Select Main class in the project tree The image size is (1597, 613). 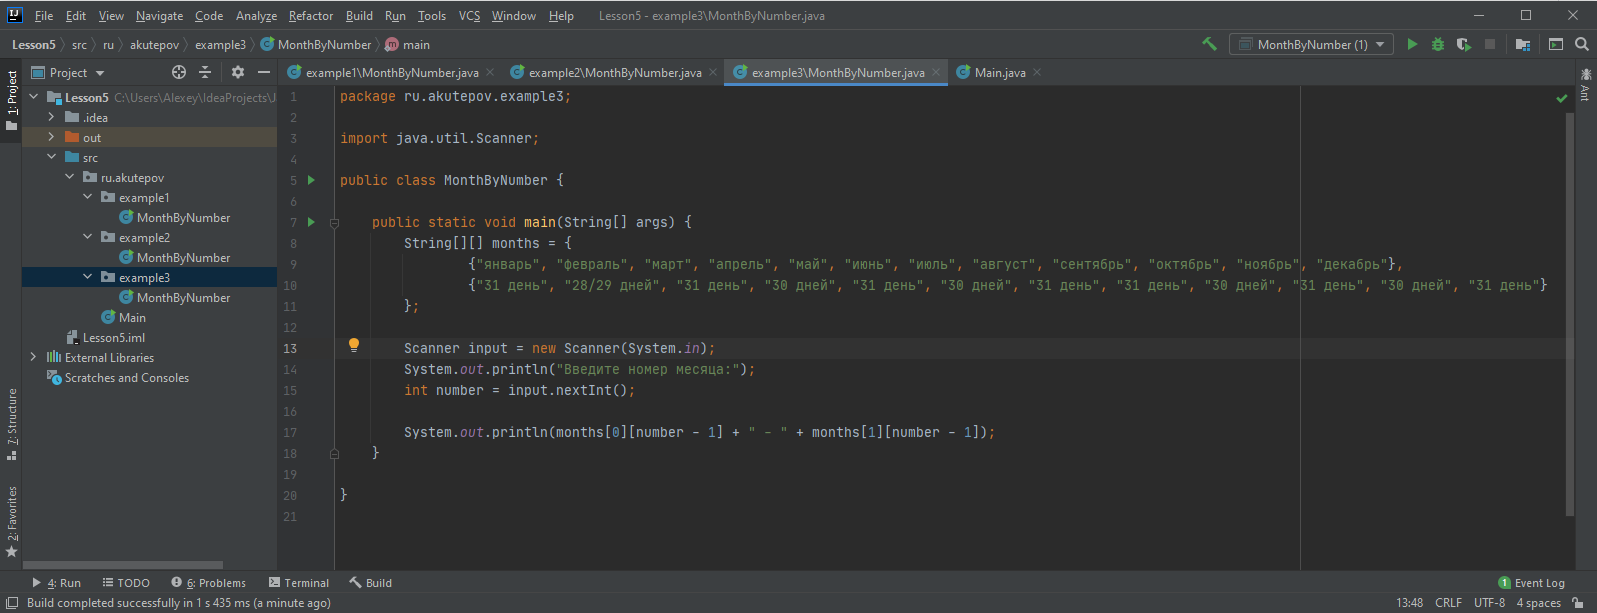132,317
